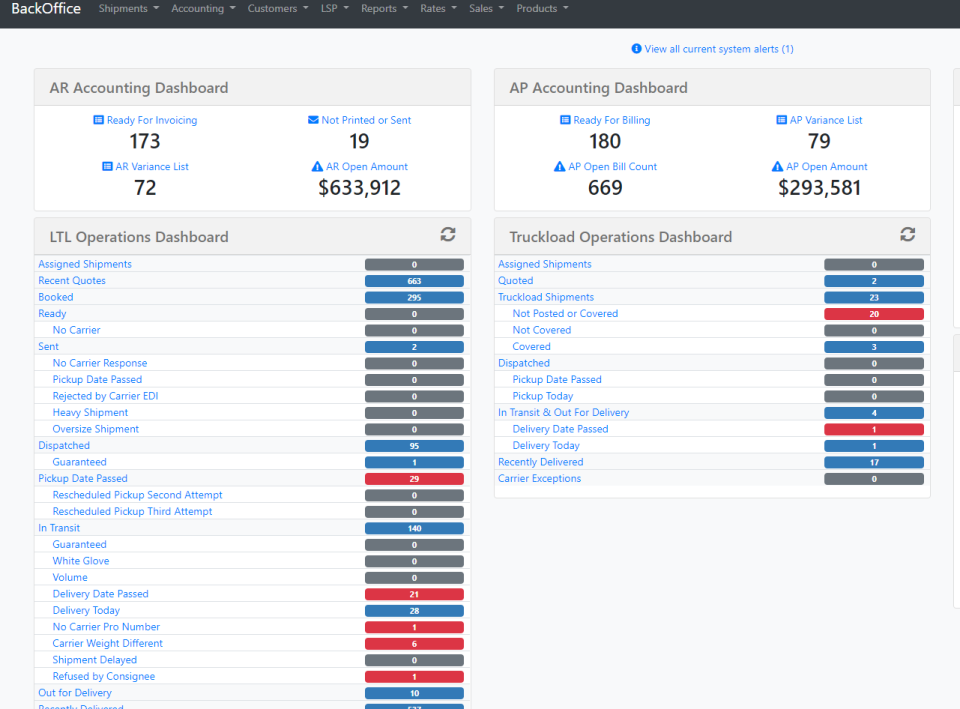Open the Rates dropdown menu
Screen dimensions: 960x709
pyautogui.click(x=437, y=8)
